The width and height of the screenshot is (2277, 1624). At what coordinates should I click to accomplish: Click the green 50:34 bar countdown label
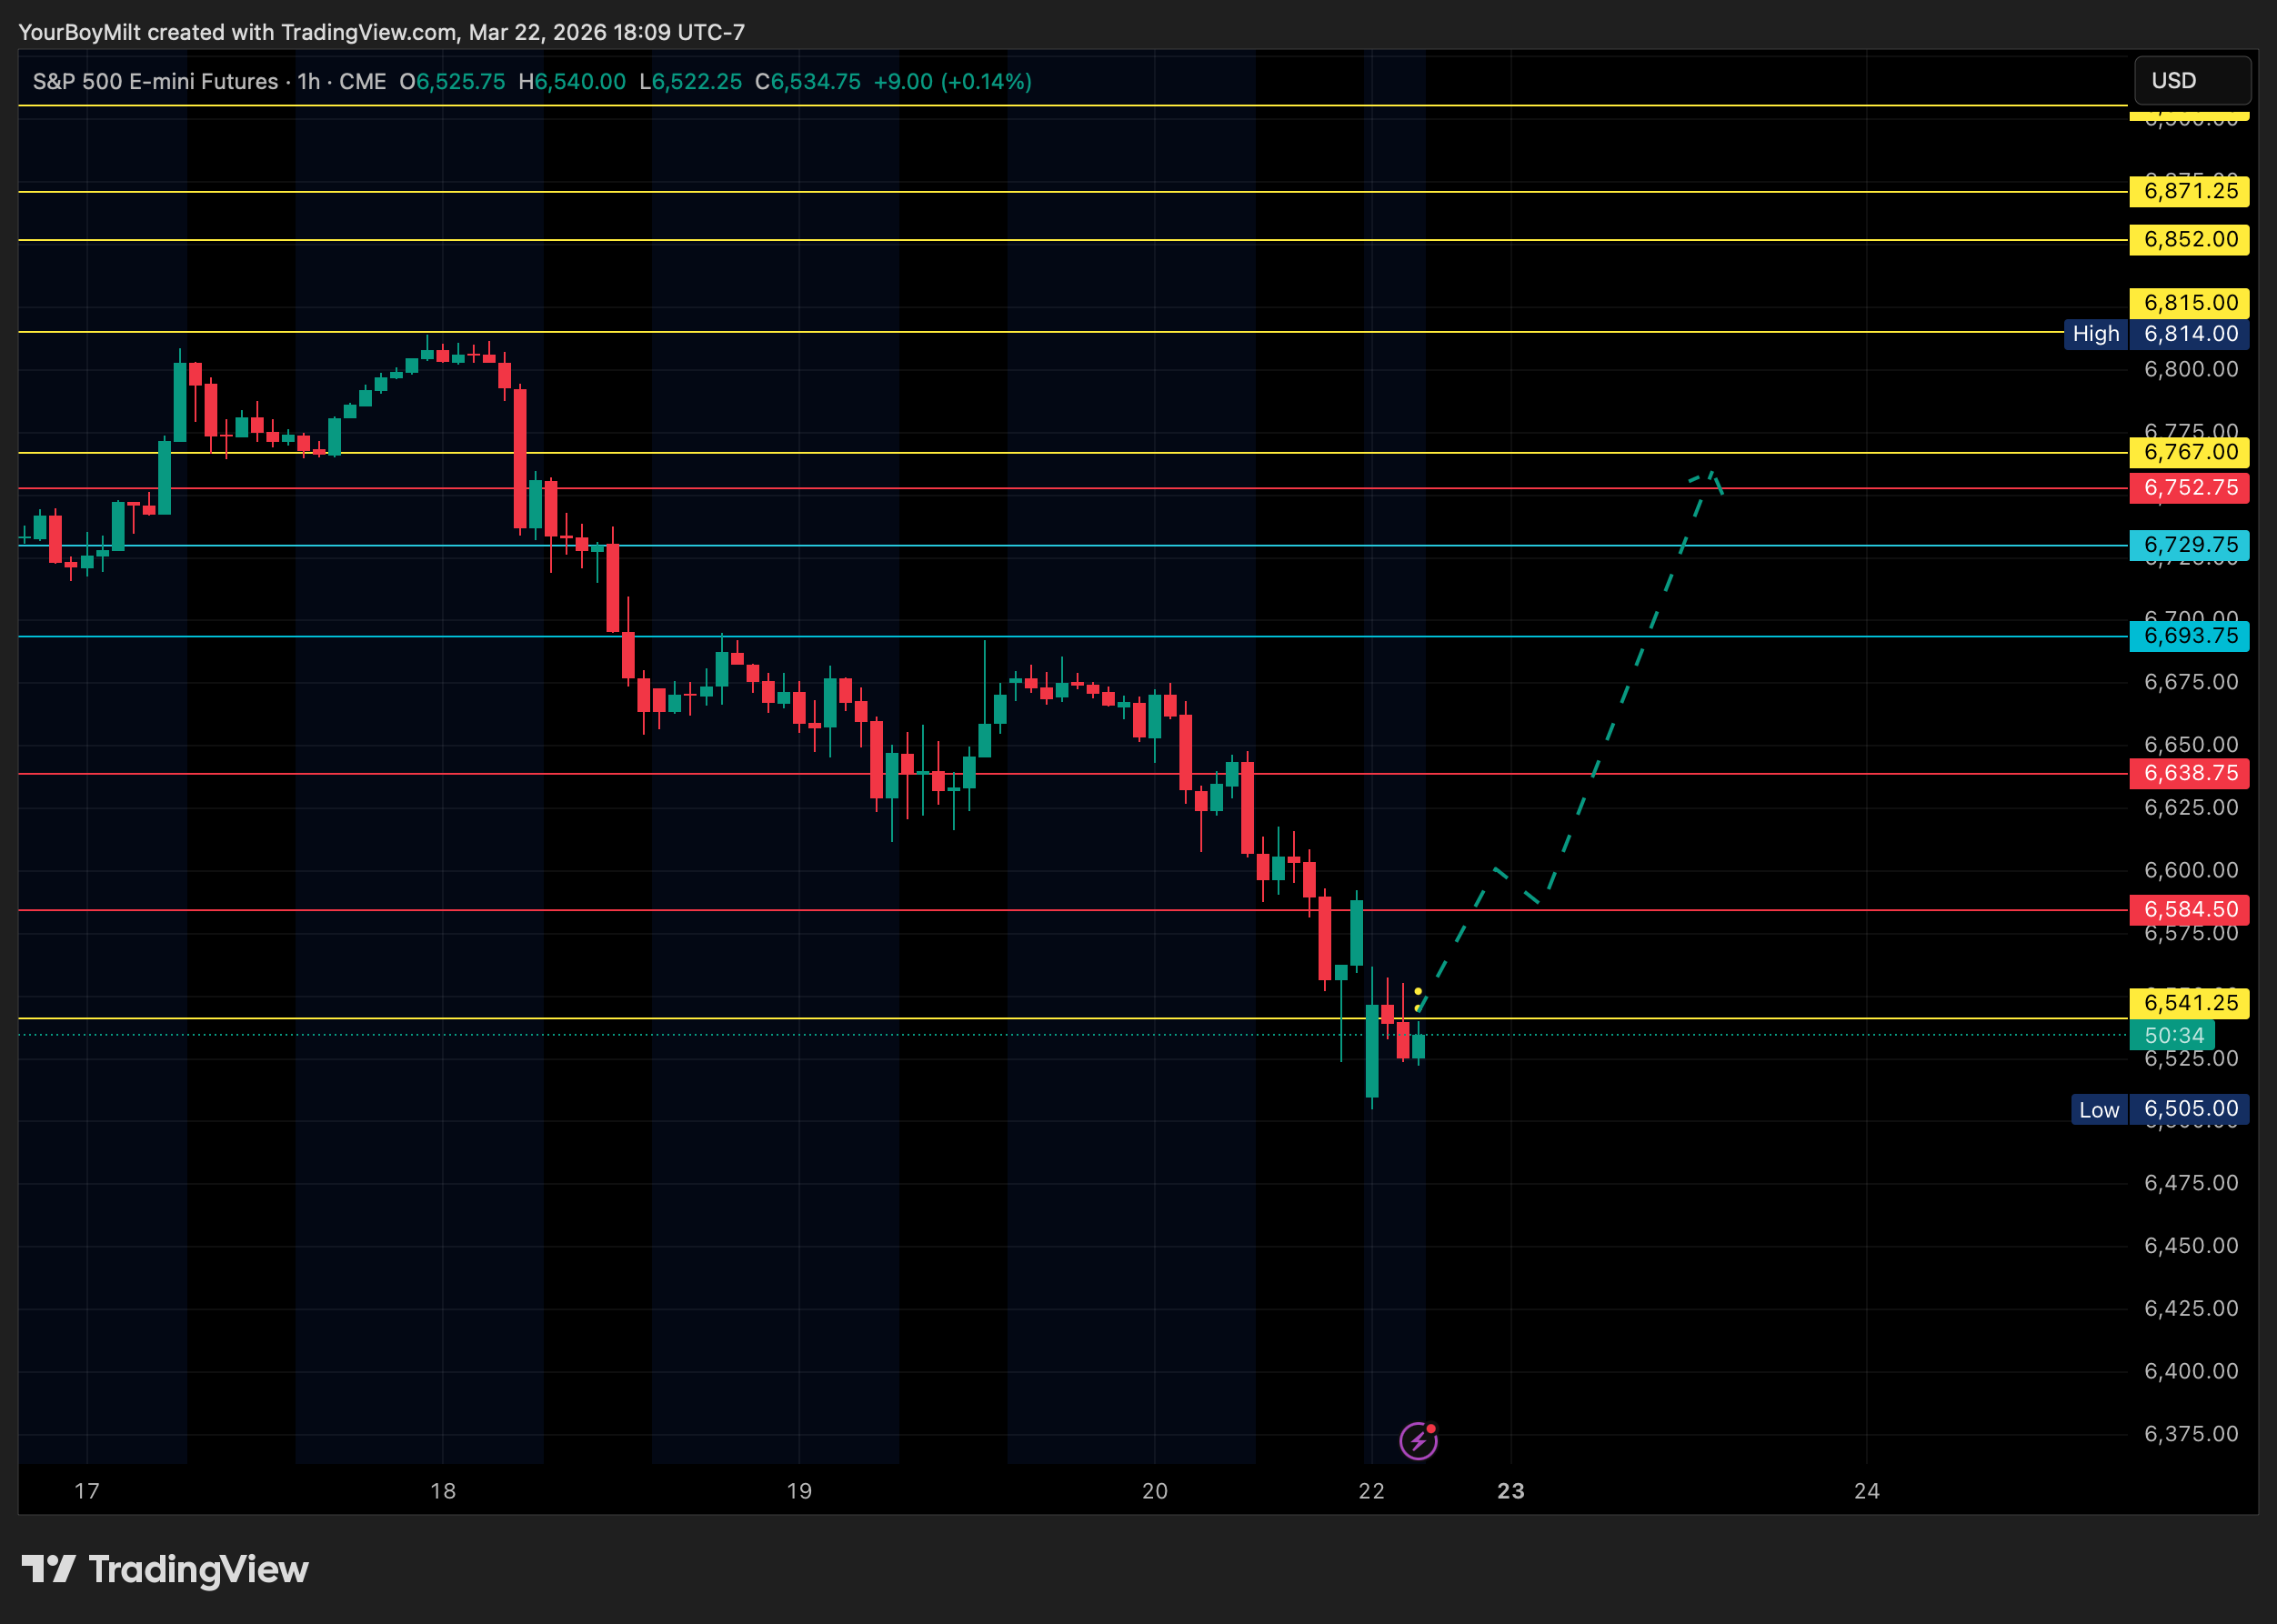(x=2172, y=1035)
